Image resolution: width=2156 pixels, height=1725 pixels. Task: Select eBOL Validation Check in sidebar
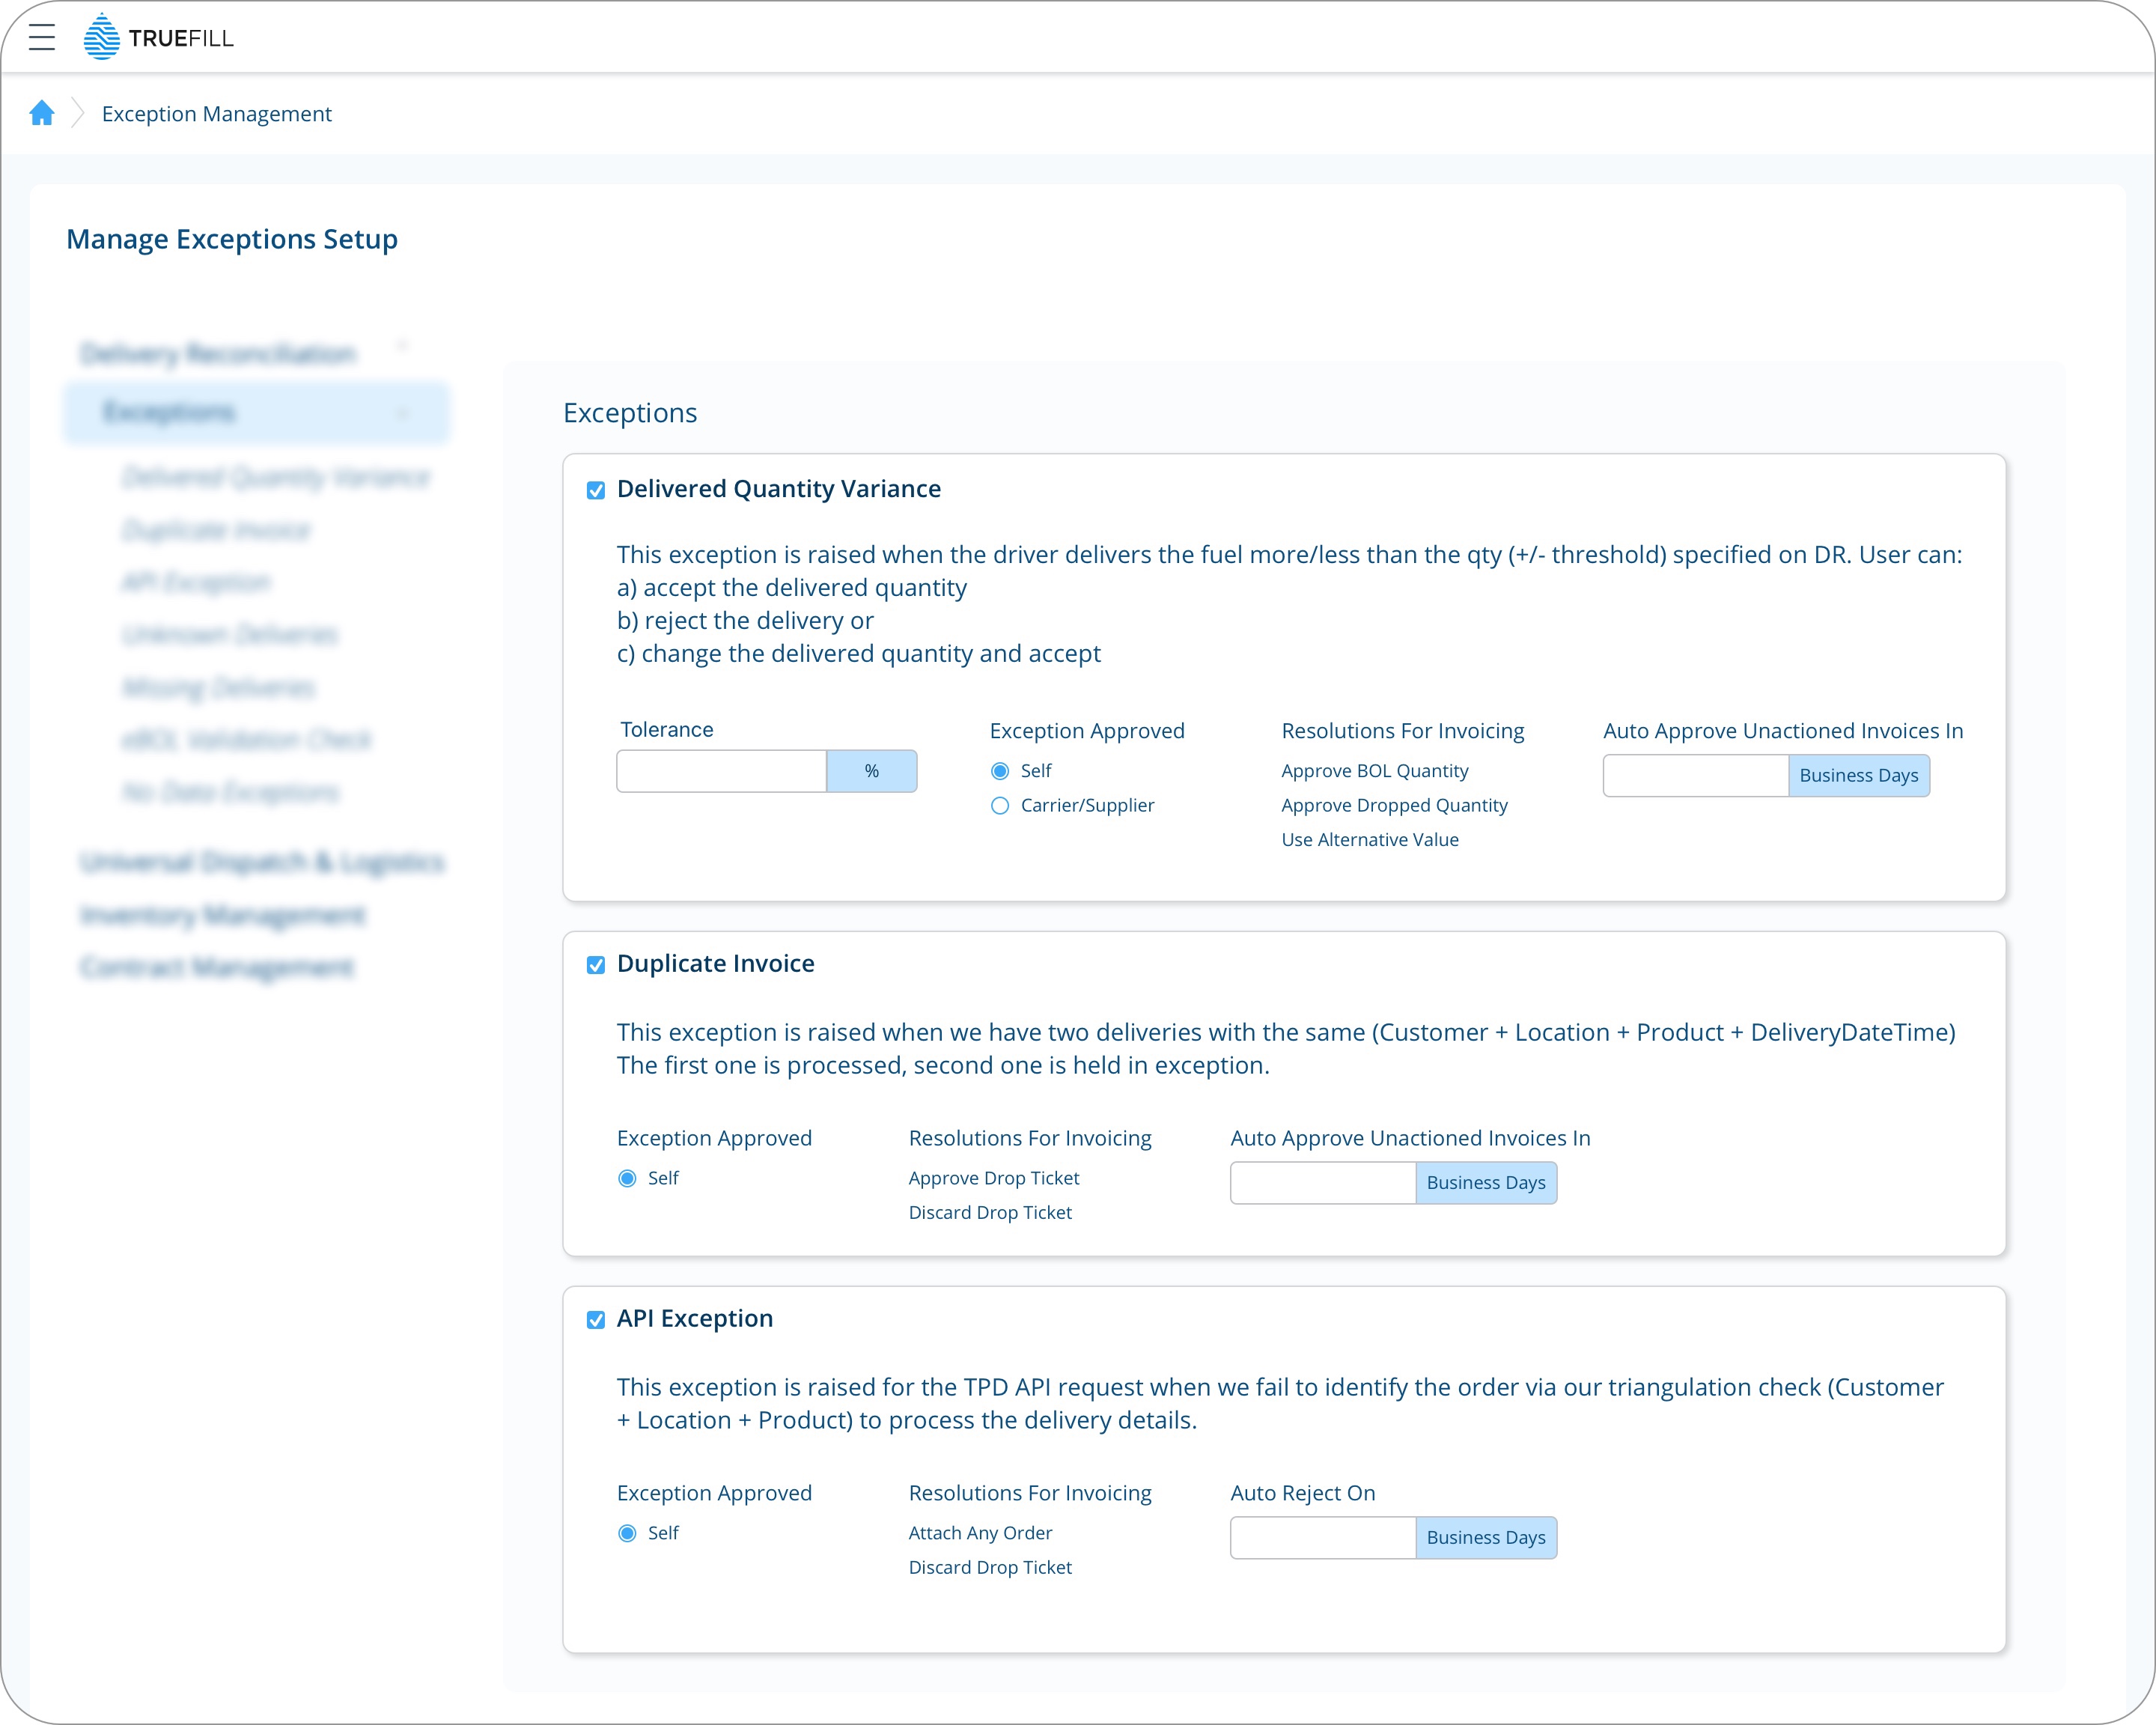coord(246,739)
